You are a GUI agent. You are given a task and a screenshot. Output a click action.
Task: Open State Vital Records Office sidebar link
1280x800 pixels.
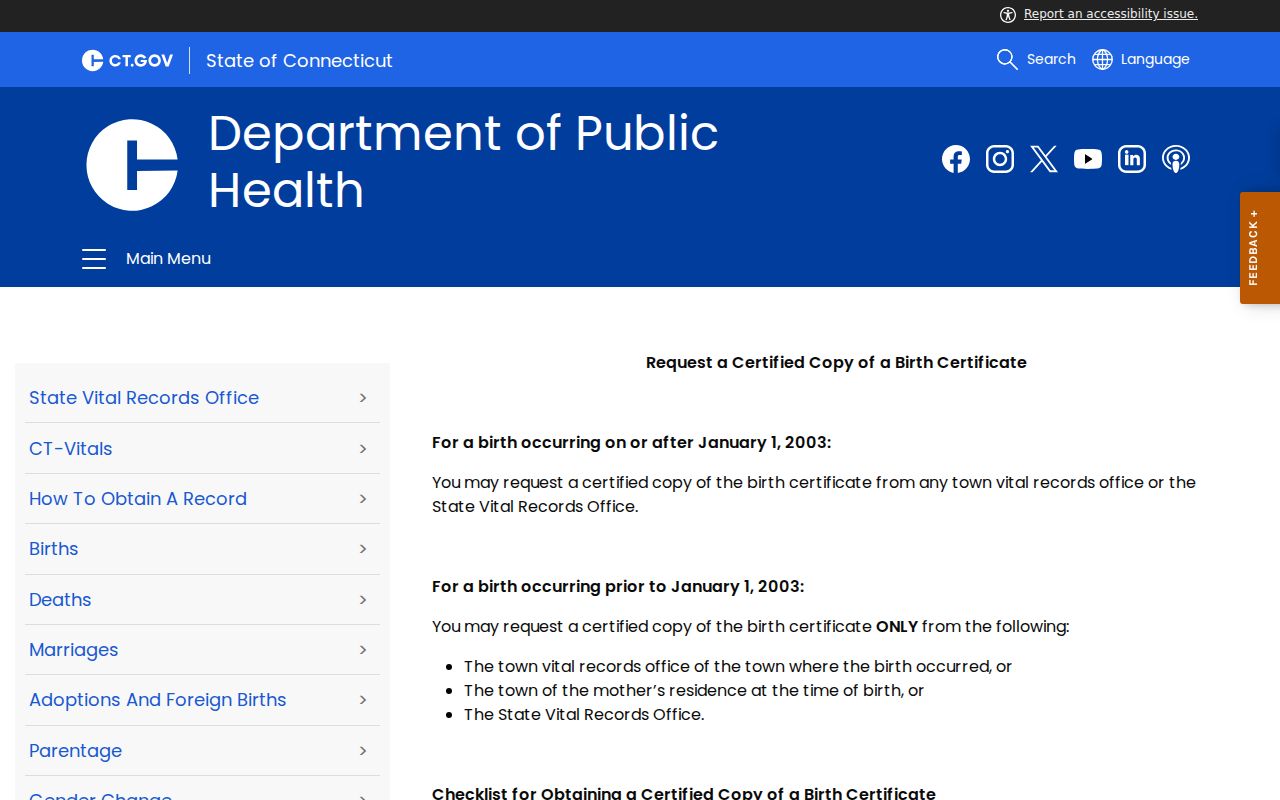144,398
